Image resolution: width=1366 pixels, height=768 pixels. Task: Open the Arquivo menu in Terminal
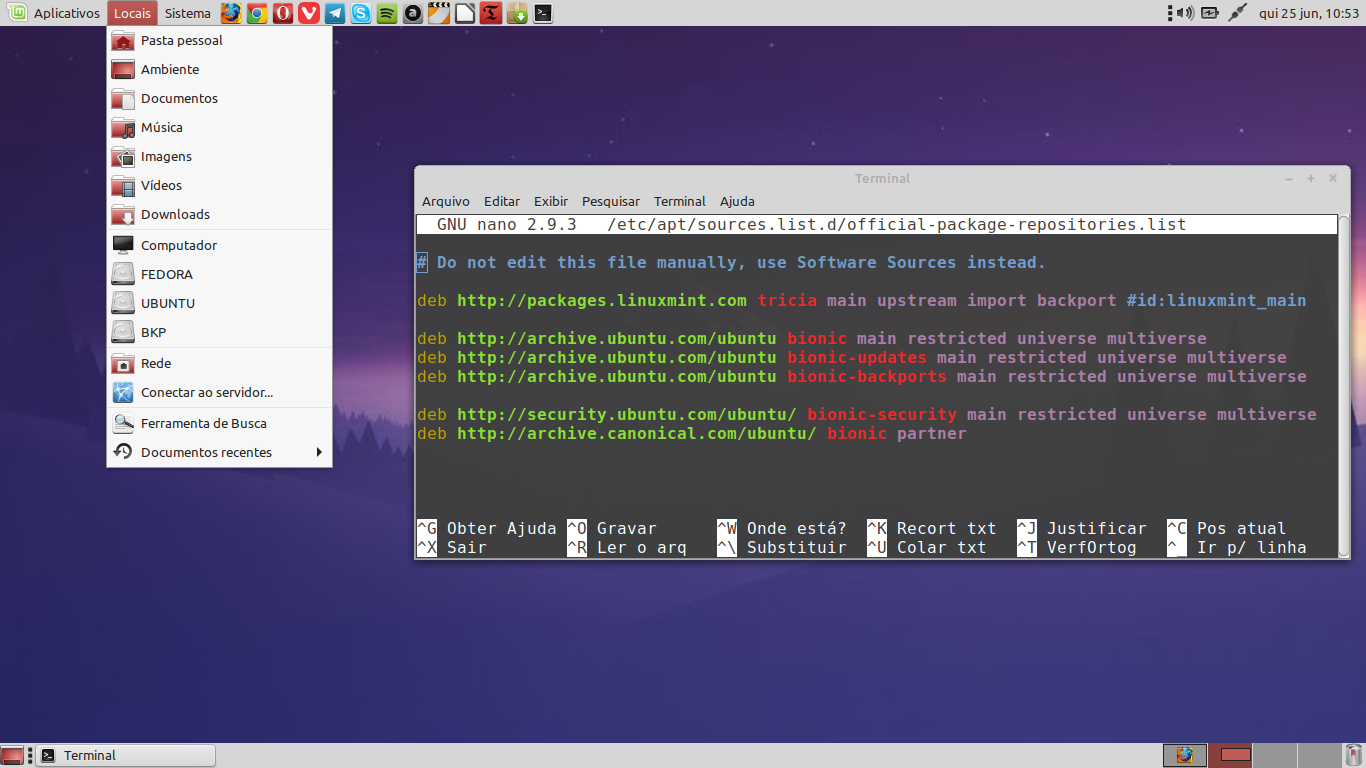[446, 201]
